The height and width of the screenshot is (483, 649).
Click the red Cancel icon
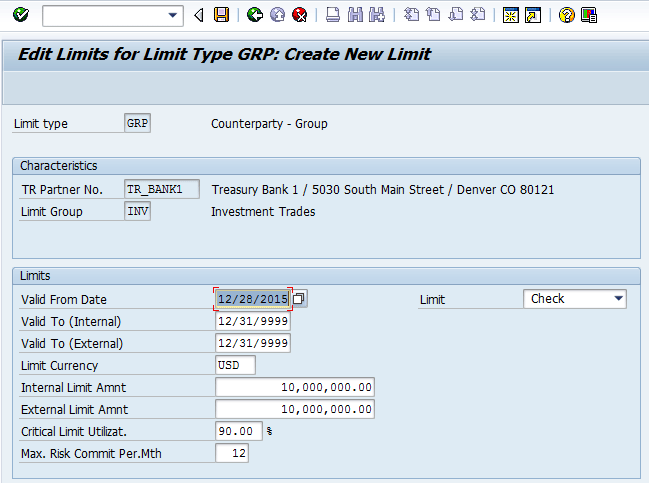click(299, 15)
